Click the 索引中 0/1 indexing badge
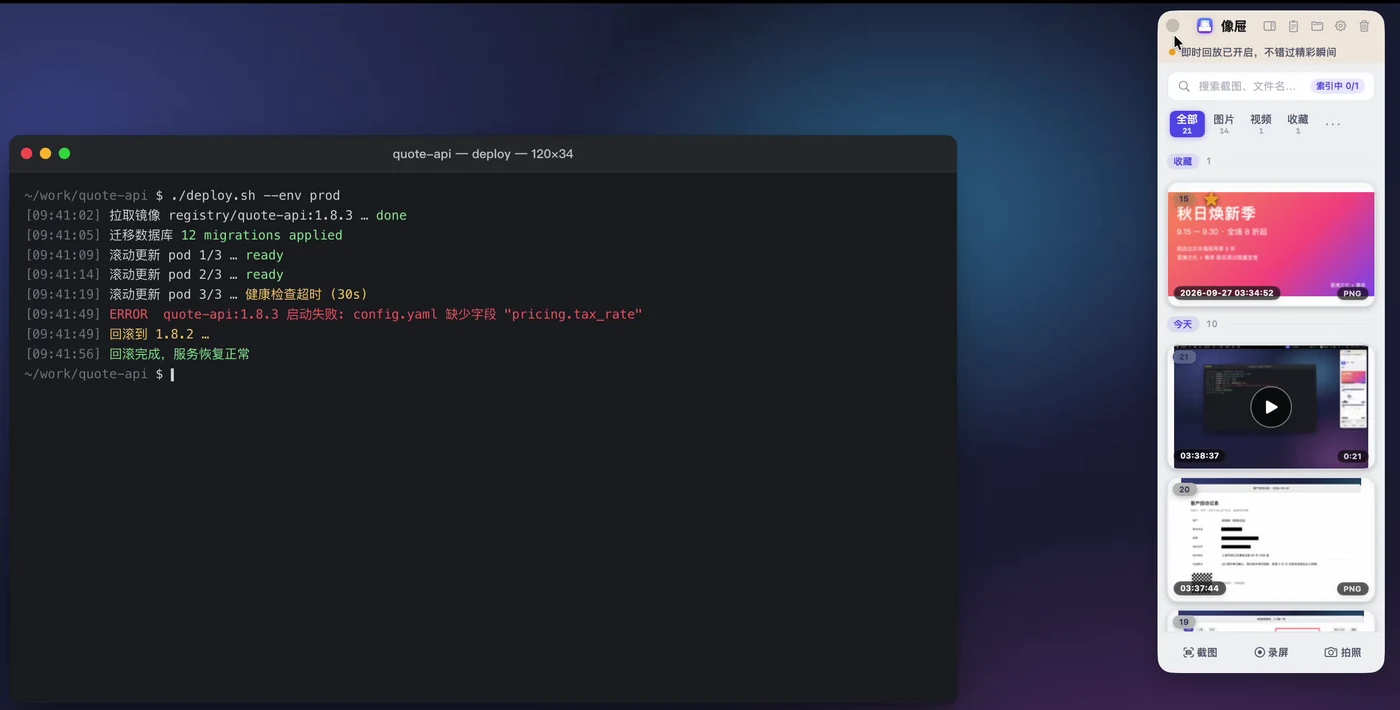1400x710 pixels. click(x=1338, y=87)
